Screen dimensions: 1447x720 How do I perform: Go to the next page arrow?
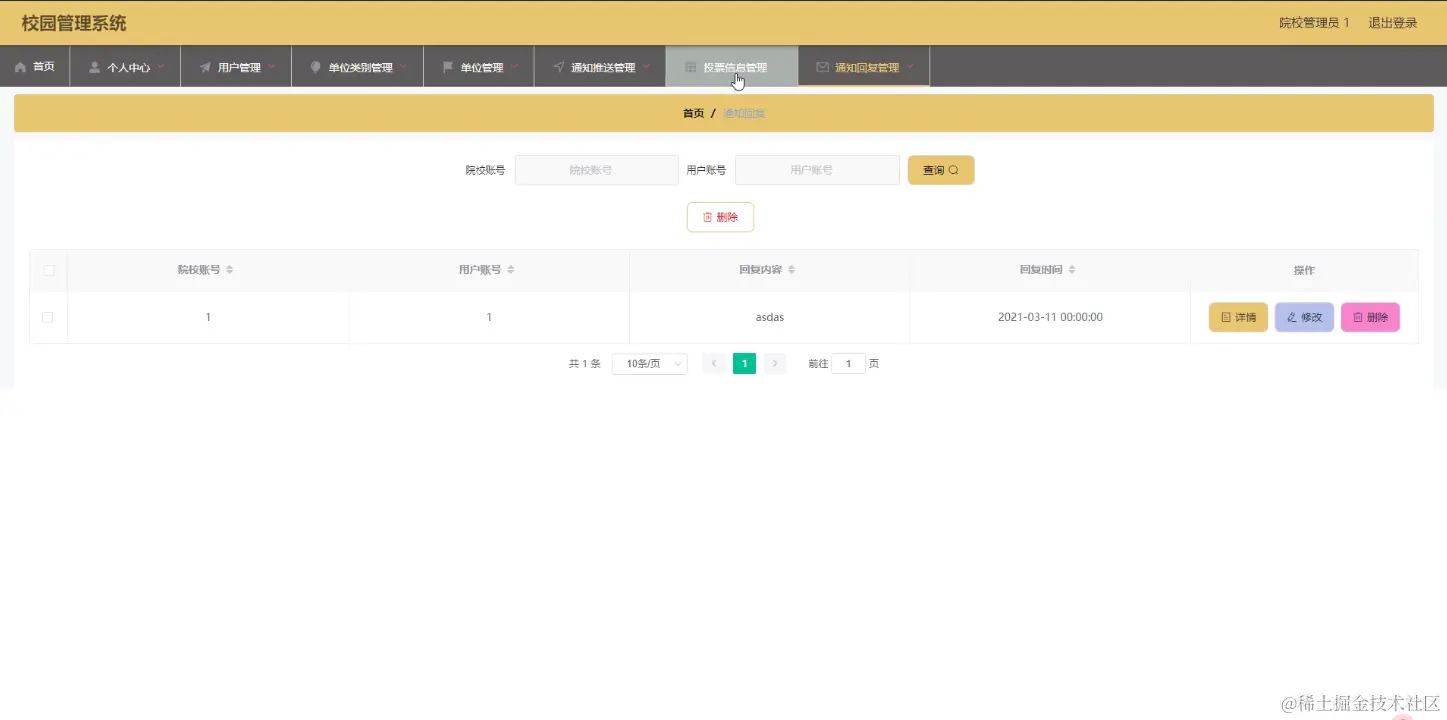775,364
